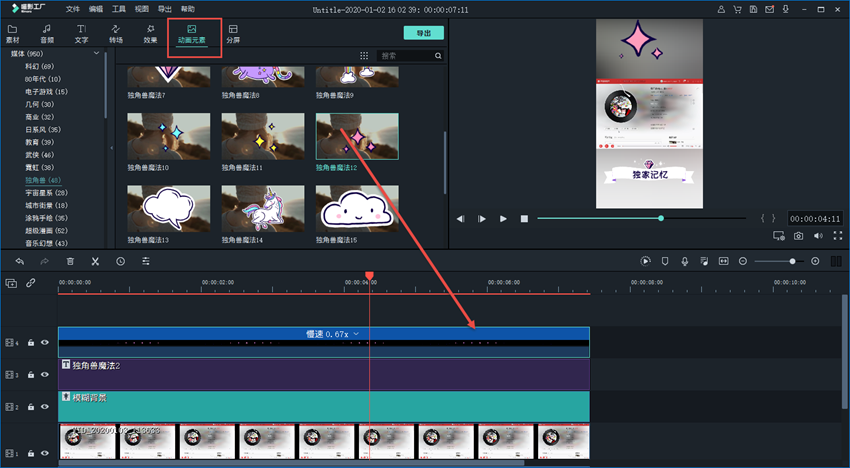Viewport: 850px width, 468px height.
Task: Play the preview video
Action: pyautogui.click(x=503, y=219)
